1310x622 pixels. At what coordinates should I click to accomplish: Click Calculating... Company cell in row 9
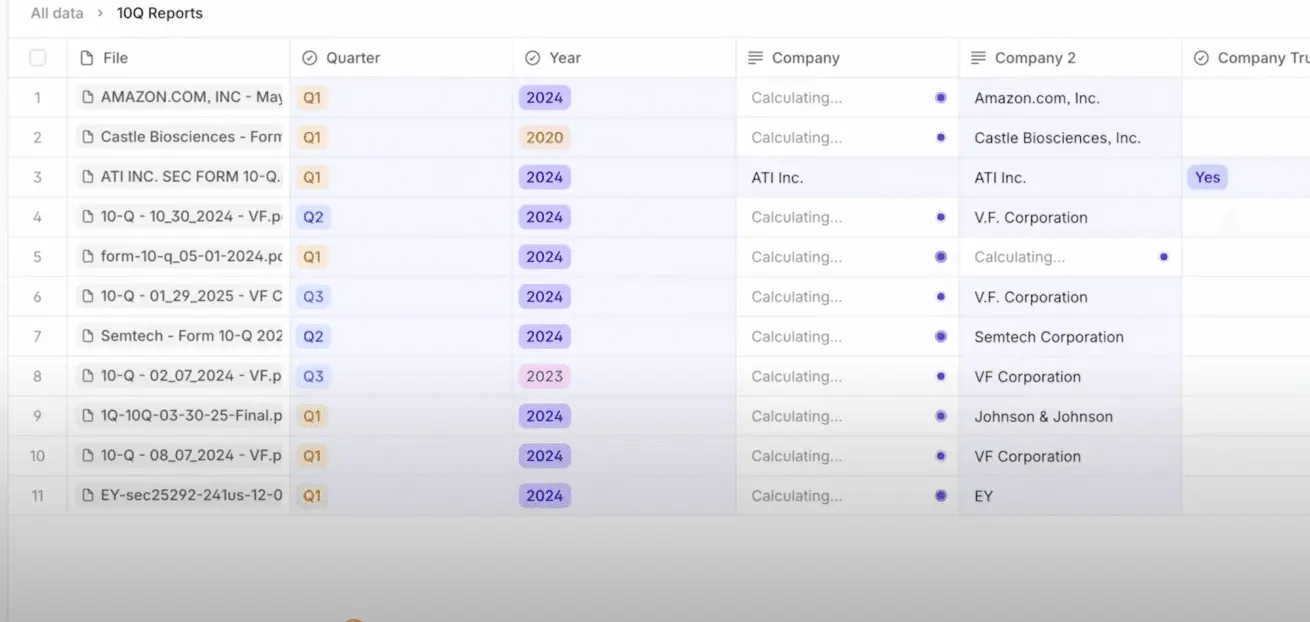pos(847,416)
